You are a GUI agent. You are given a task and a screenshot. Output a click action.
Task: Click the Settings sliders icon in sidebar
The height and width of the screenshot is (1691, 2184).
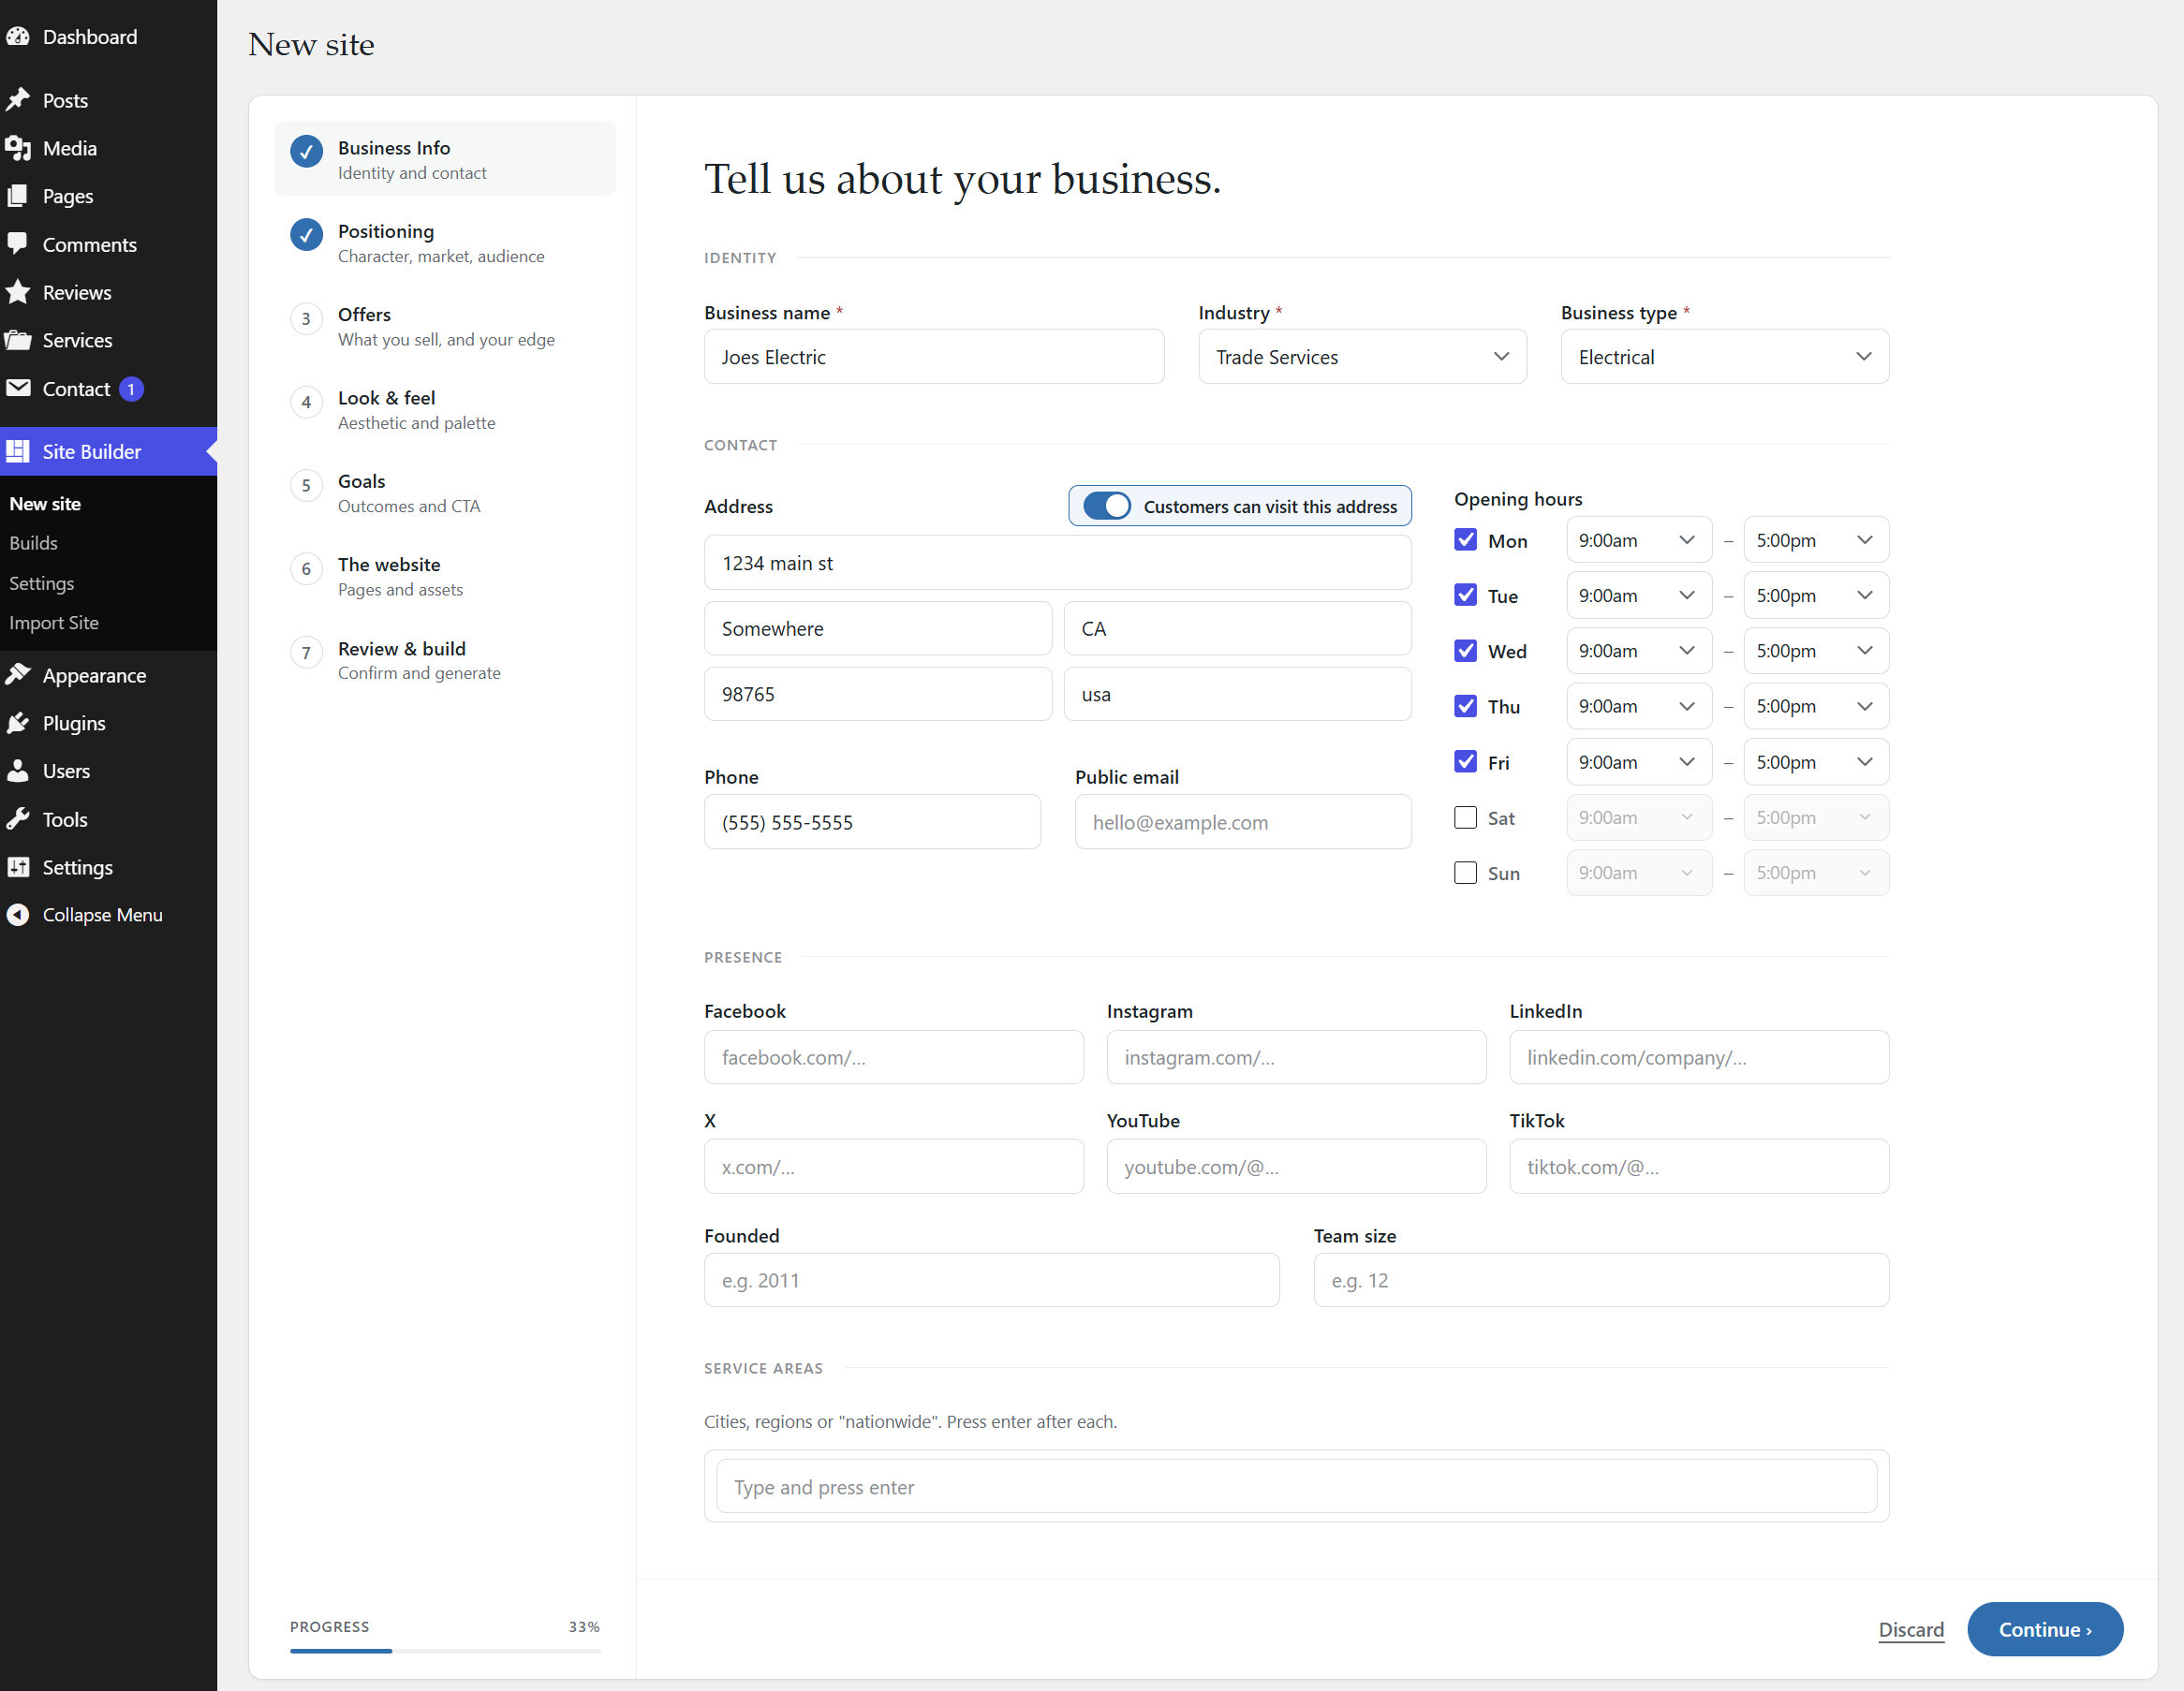click(18, 867)
